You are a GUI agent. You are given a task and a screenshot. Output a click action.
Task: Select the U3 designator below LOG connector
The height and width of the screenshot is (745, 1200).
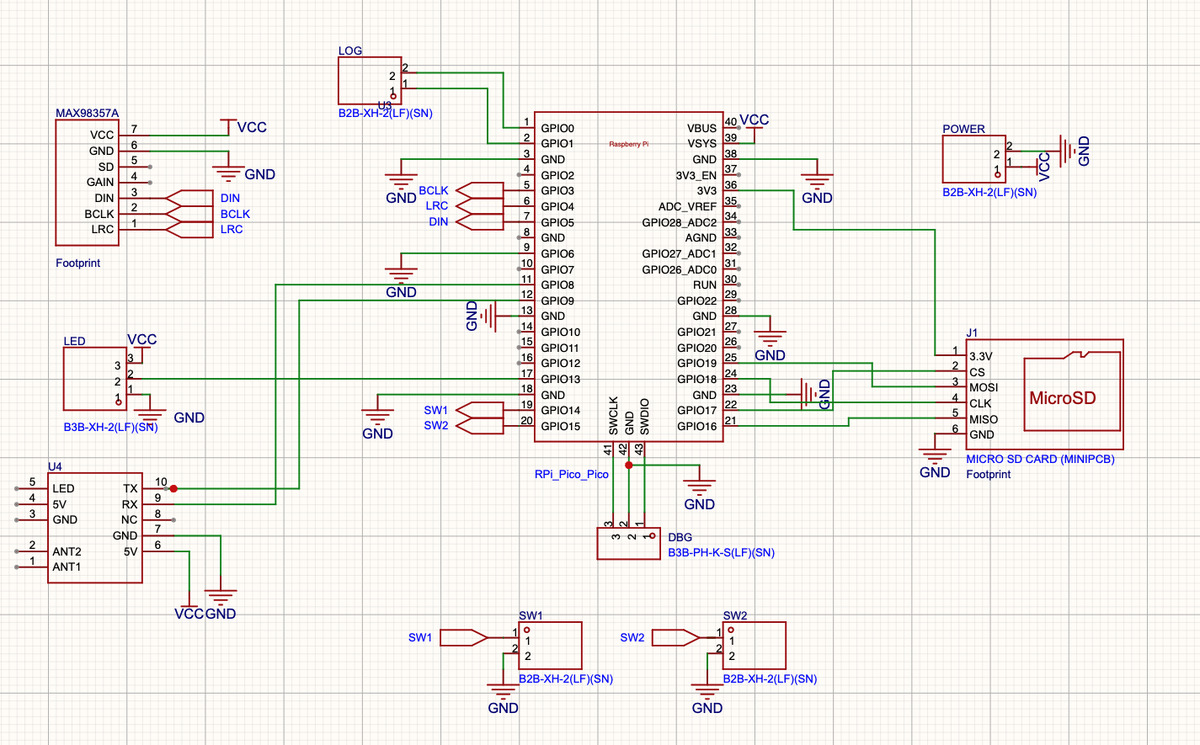coord(385,105)
